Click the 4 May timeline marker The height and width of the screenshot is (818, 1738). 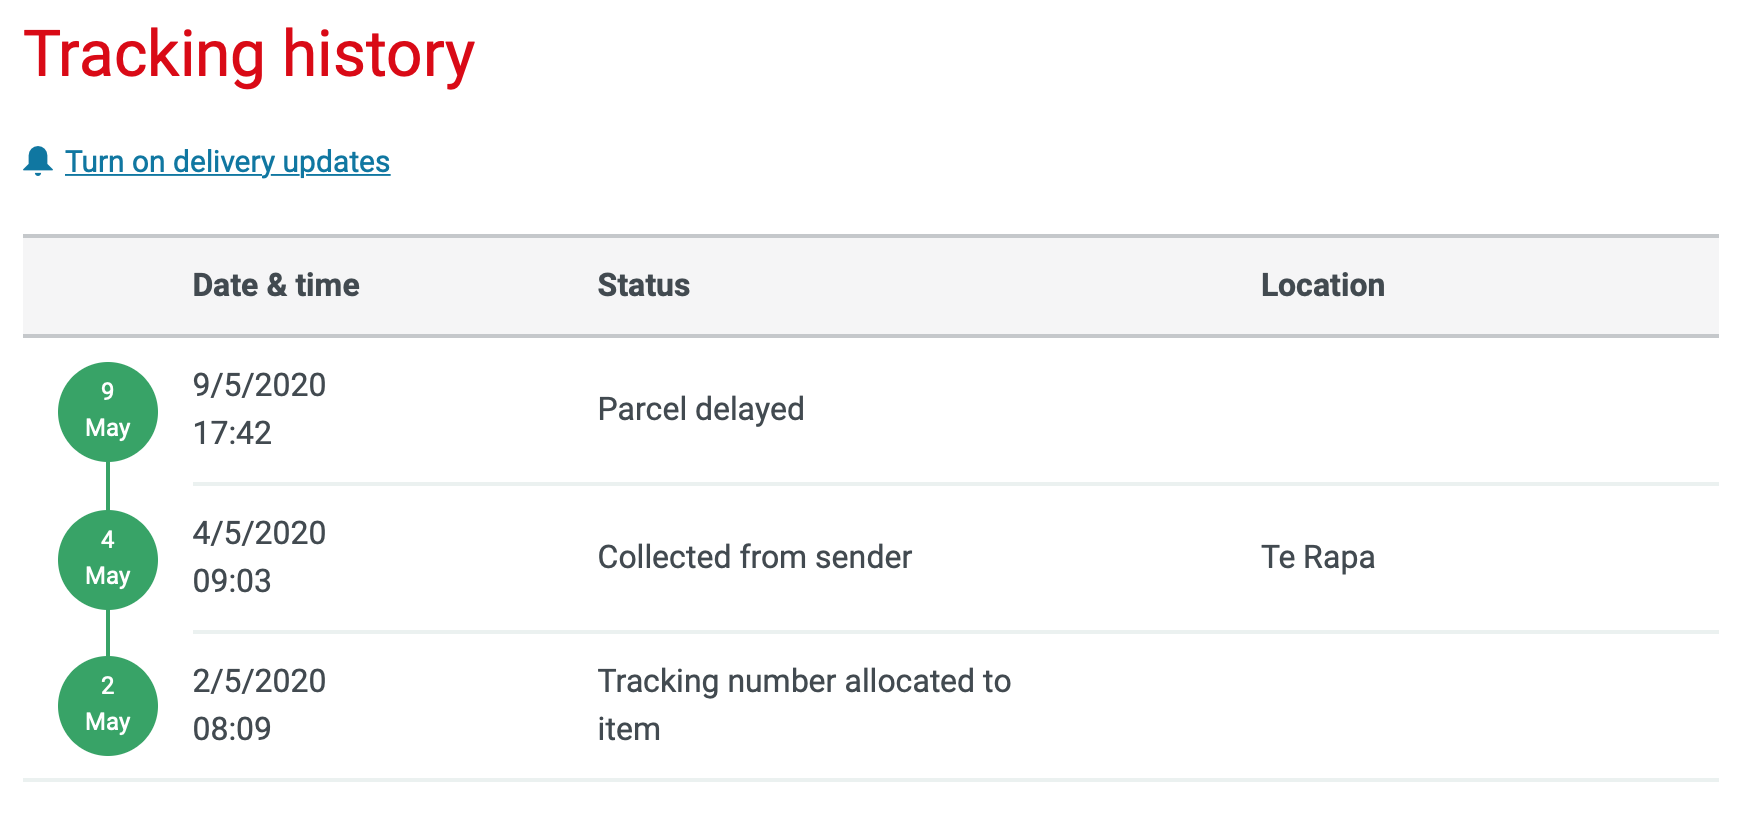click(x=108, y=559)
